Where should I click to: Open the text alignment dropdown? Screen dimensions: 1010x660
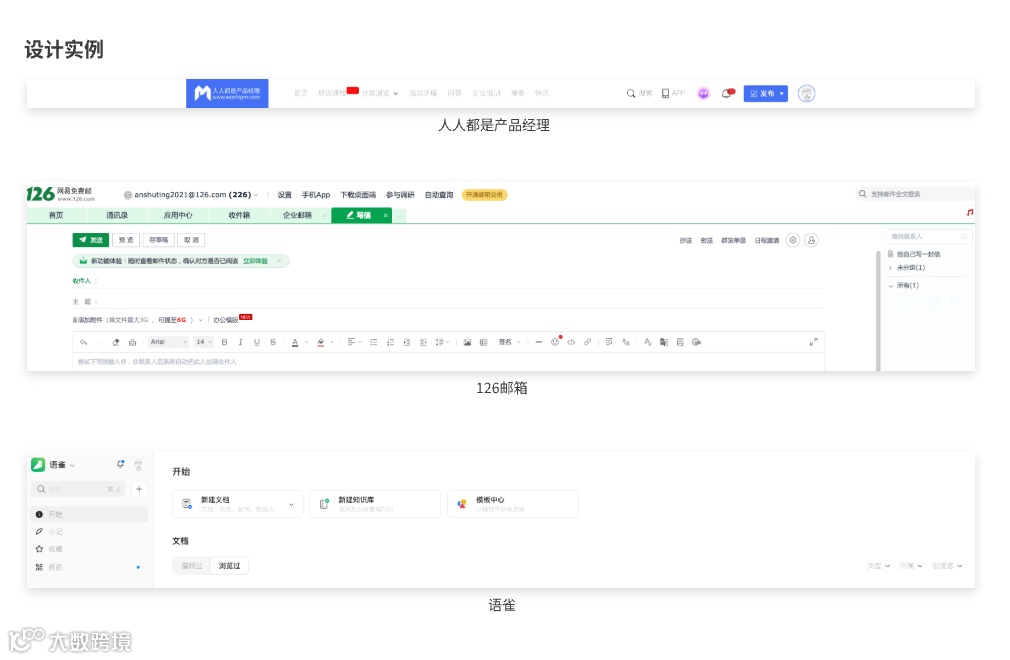[354, 342]
